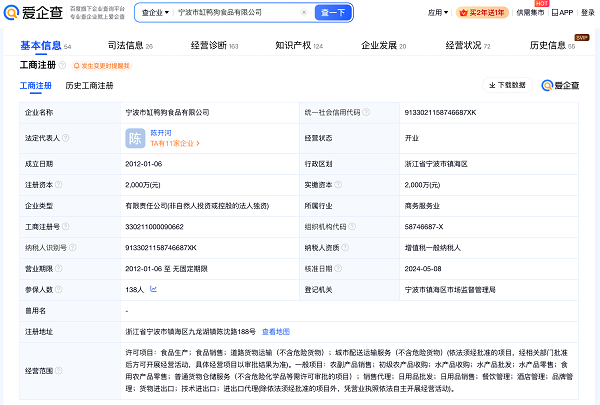Screen dimensions: 600x405
Task: Clear the search box with the X icon
Action: click(305, 13)
